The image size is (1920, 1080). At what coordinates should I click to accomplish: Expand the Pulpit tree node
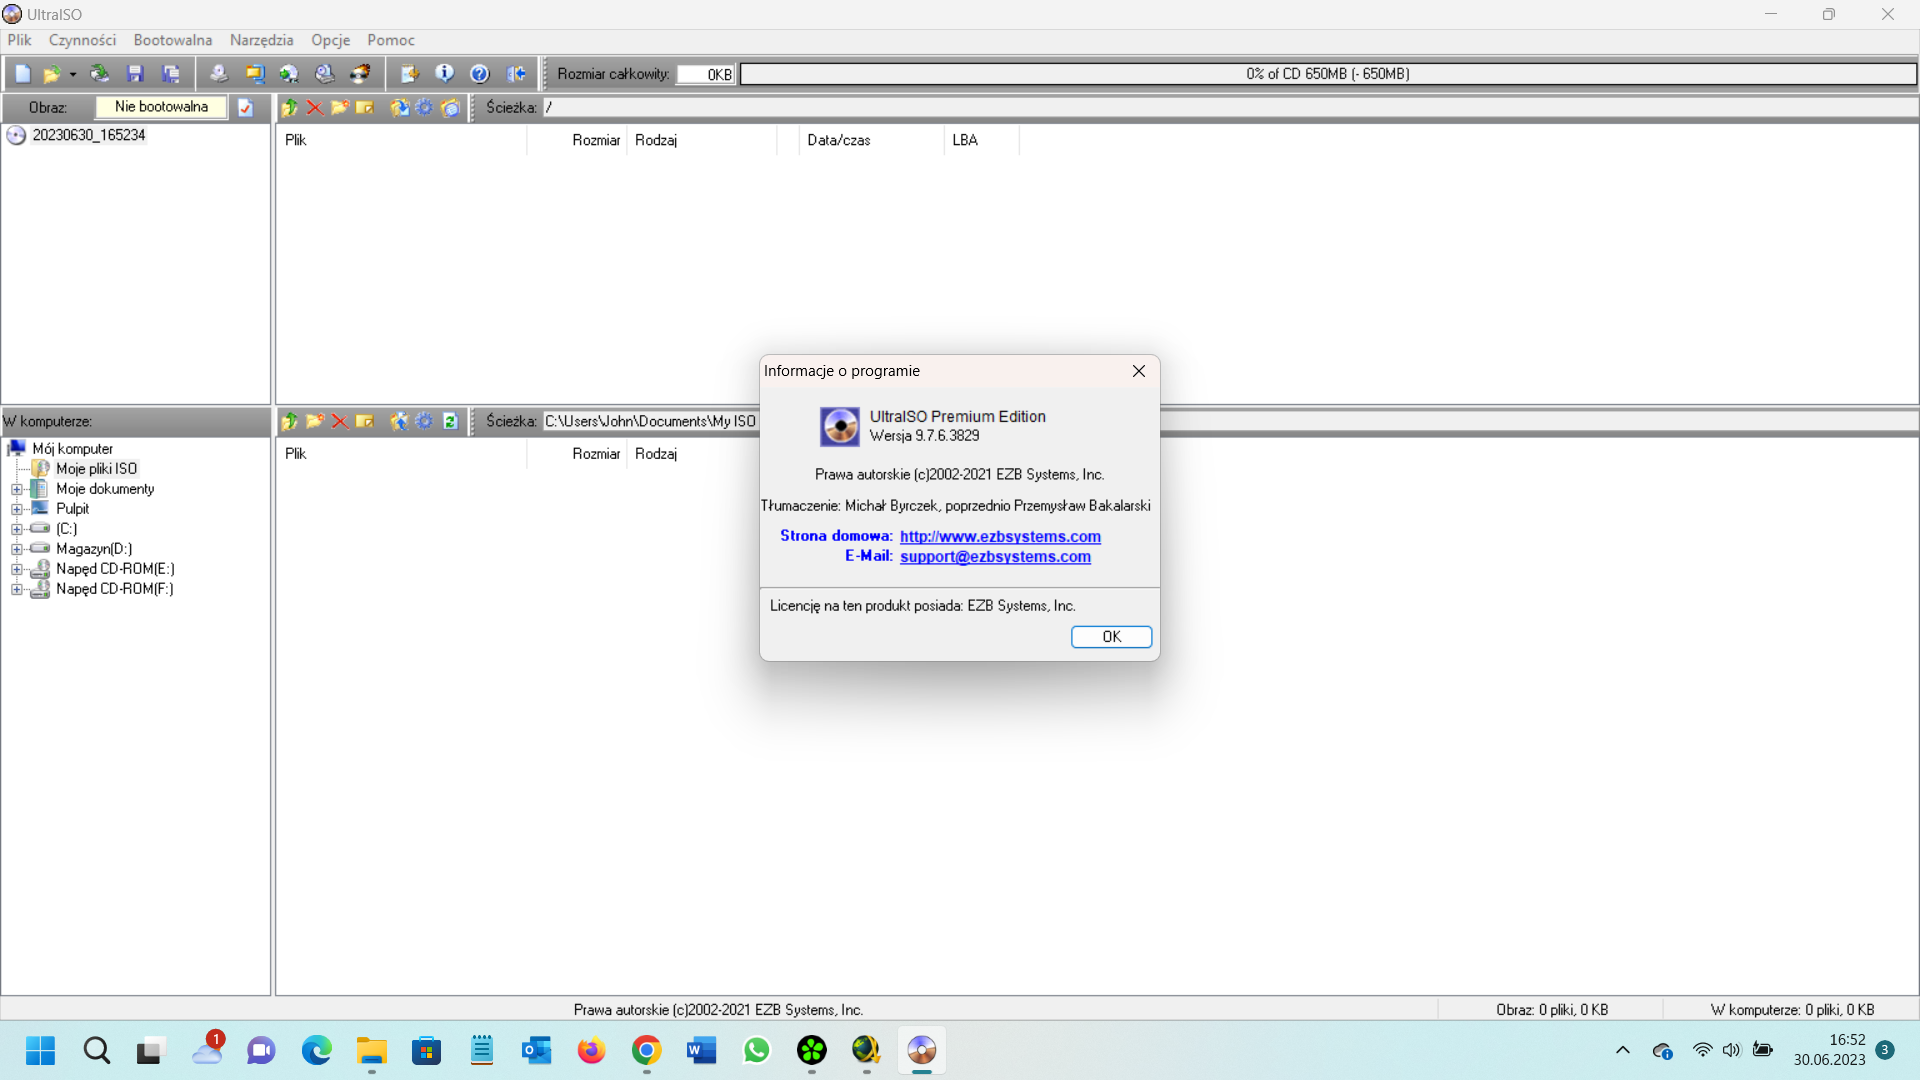point(16,510)
